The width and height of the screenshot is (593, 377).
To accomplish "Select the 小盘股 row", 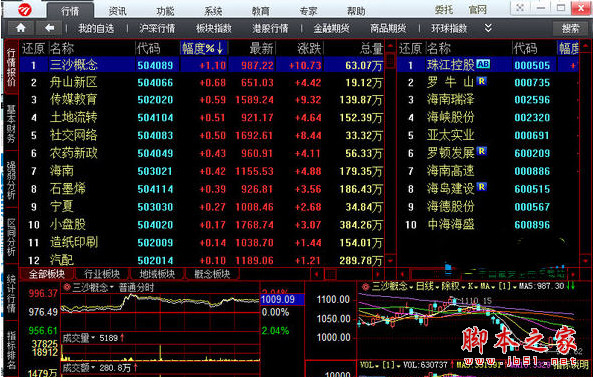I will pos(202,225).
